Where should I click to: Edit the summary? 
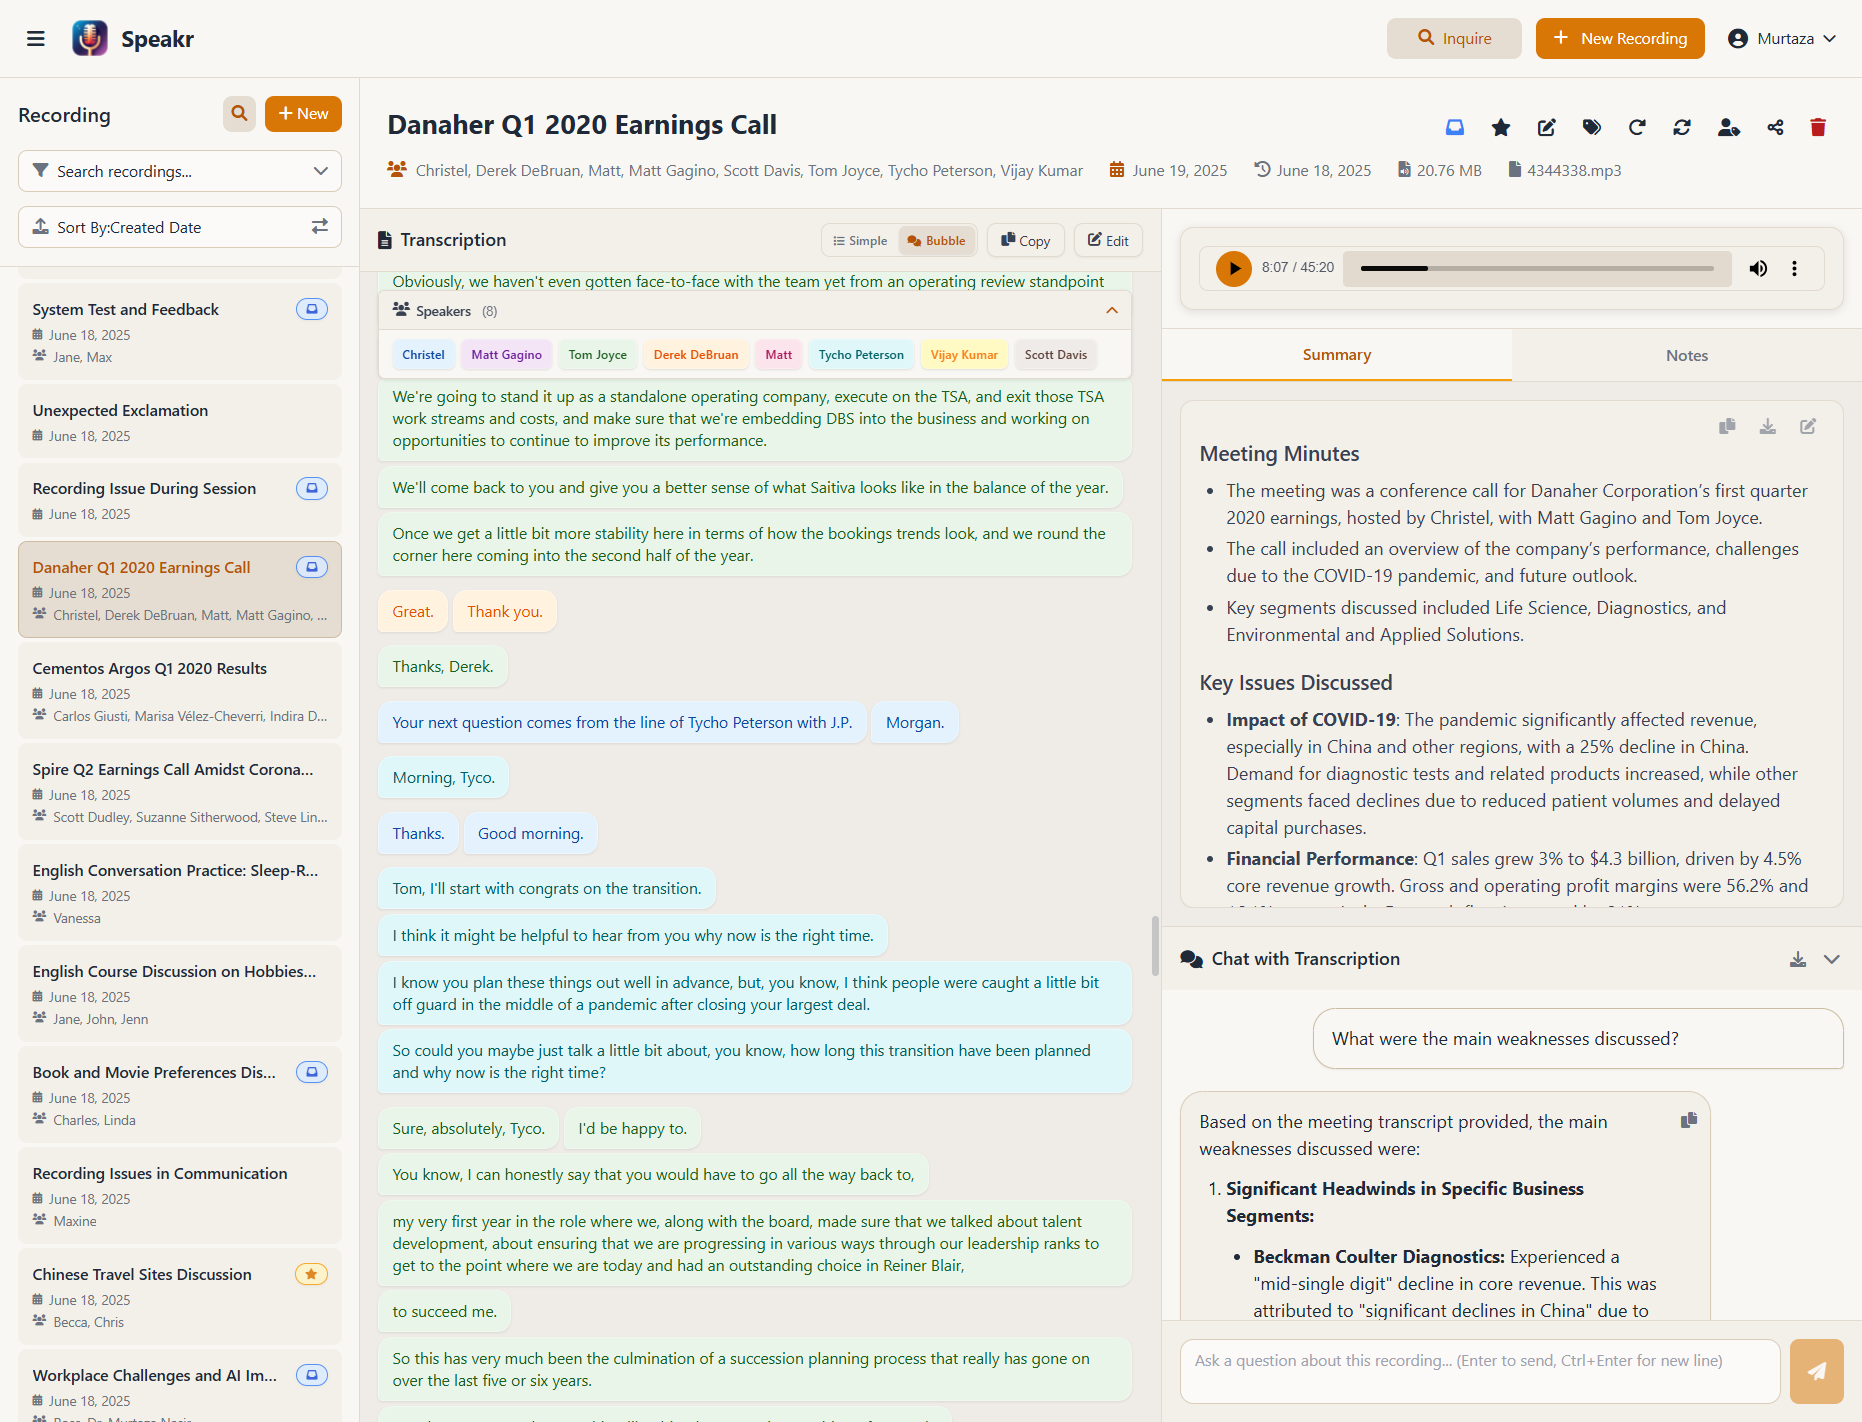coord(1808,426)
